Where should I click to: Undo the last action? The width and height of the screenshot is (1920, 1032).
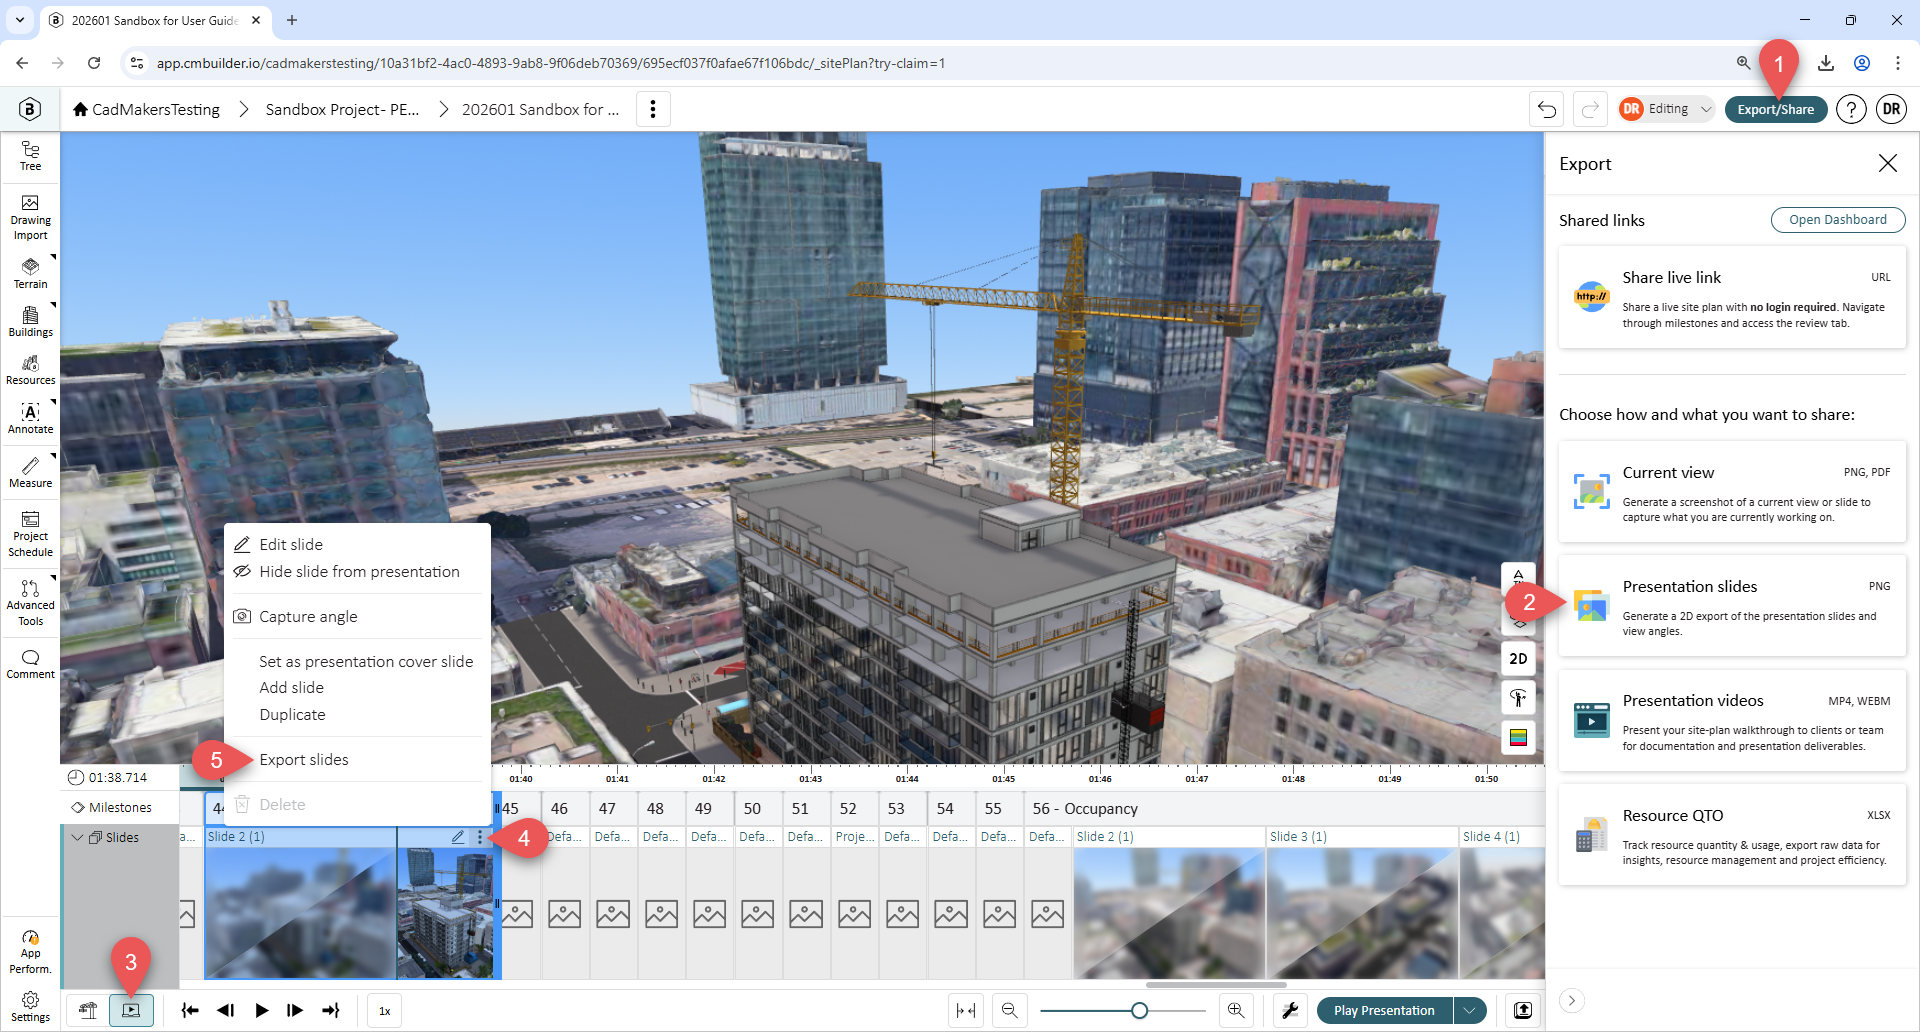click(1546, 109)
